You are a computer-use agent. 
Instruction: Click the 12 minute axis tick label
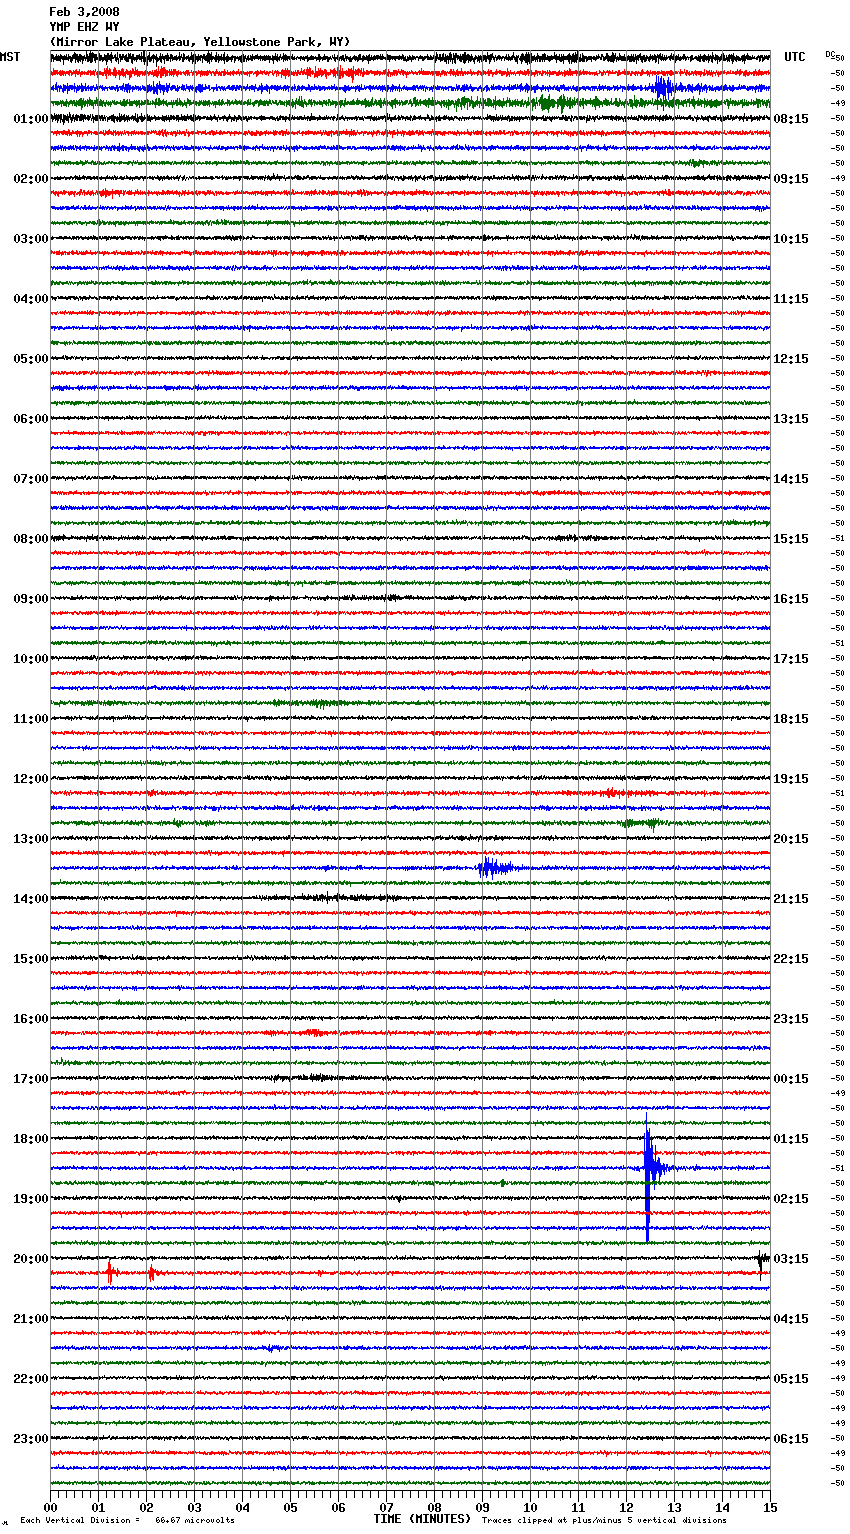[x=626, y=1507]
